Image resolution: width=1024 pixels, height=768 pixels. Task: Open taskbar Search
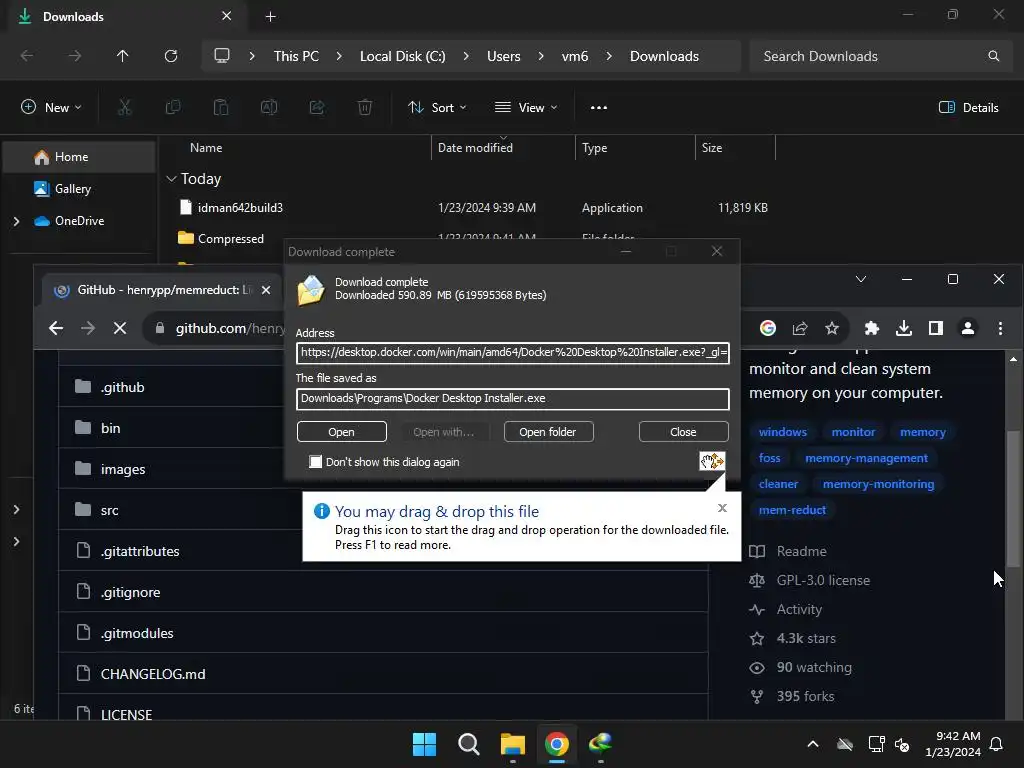click(x=468, y=744)
